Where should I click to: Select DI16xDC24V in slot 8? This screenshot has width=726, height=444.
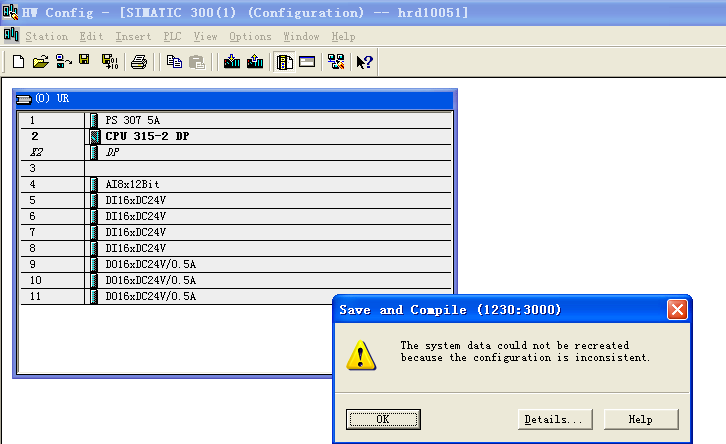[236, 248]
